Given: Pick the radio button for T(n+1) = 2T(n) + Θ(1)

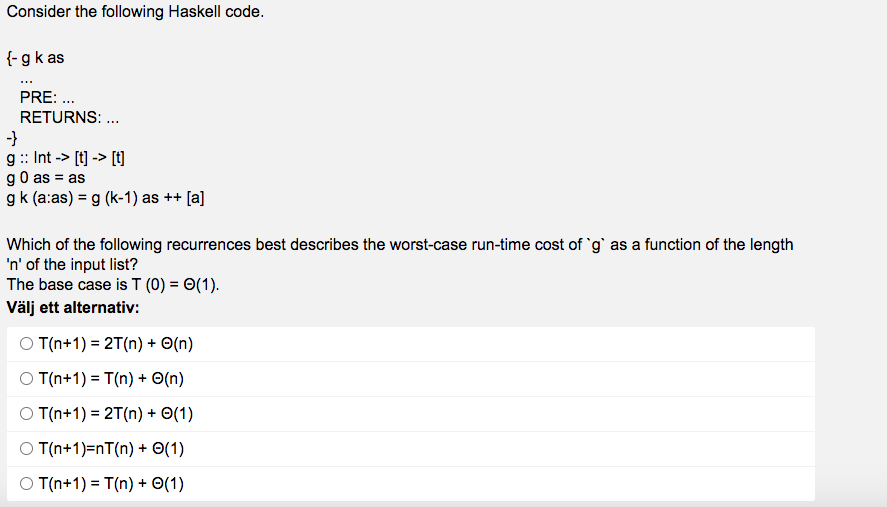Looking at the screenshot, I should (x=27, y=414).
